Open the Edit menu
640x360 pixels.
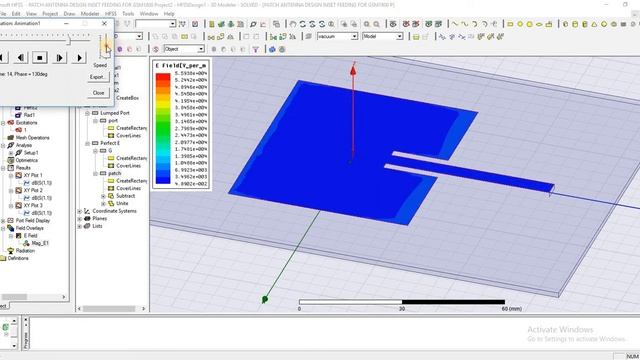[16, 13]
